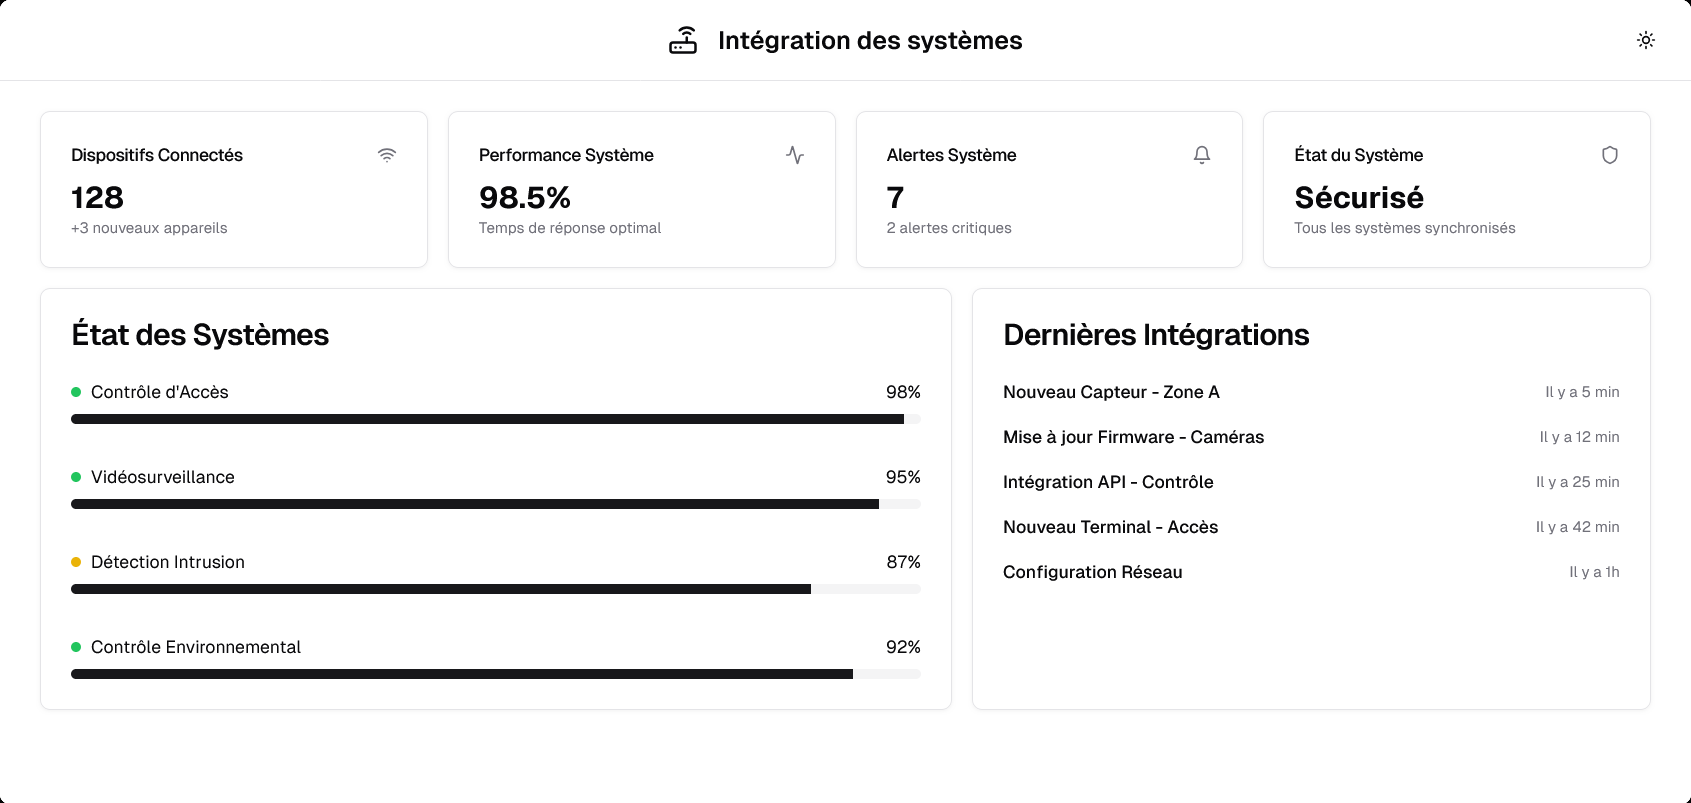Click the État du Système card title
Image resolution: width=1691 pixels, height=803 pixels.
pos(1358,155)
